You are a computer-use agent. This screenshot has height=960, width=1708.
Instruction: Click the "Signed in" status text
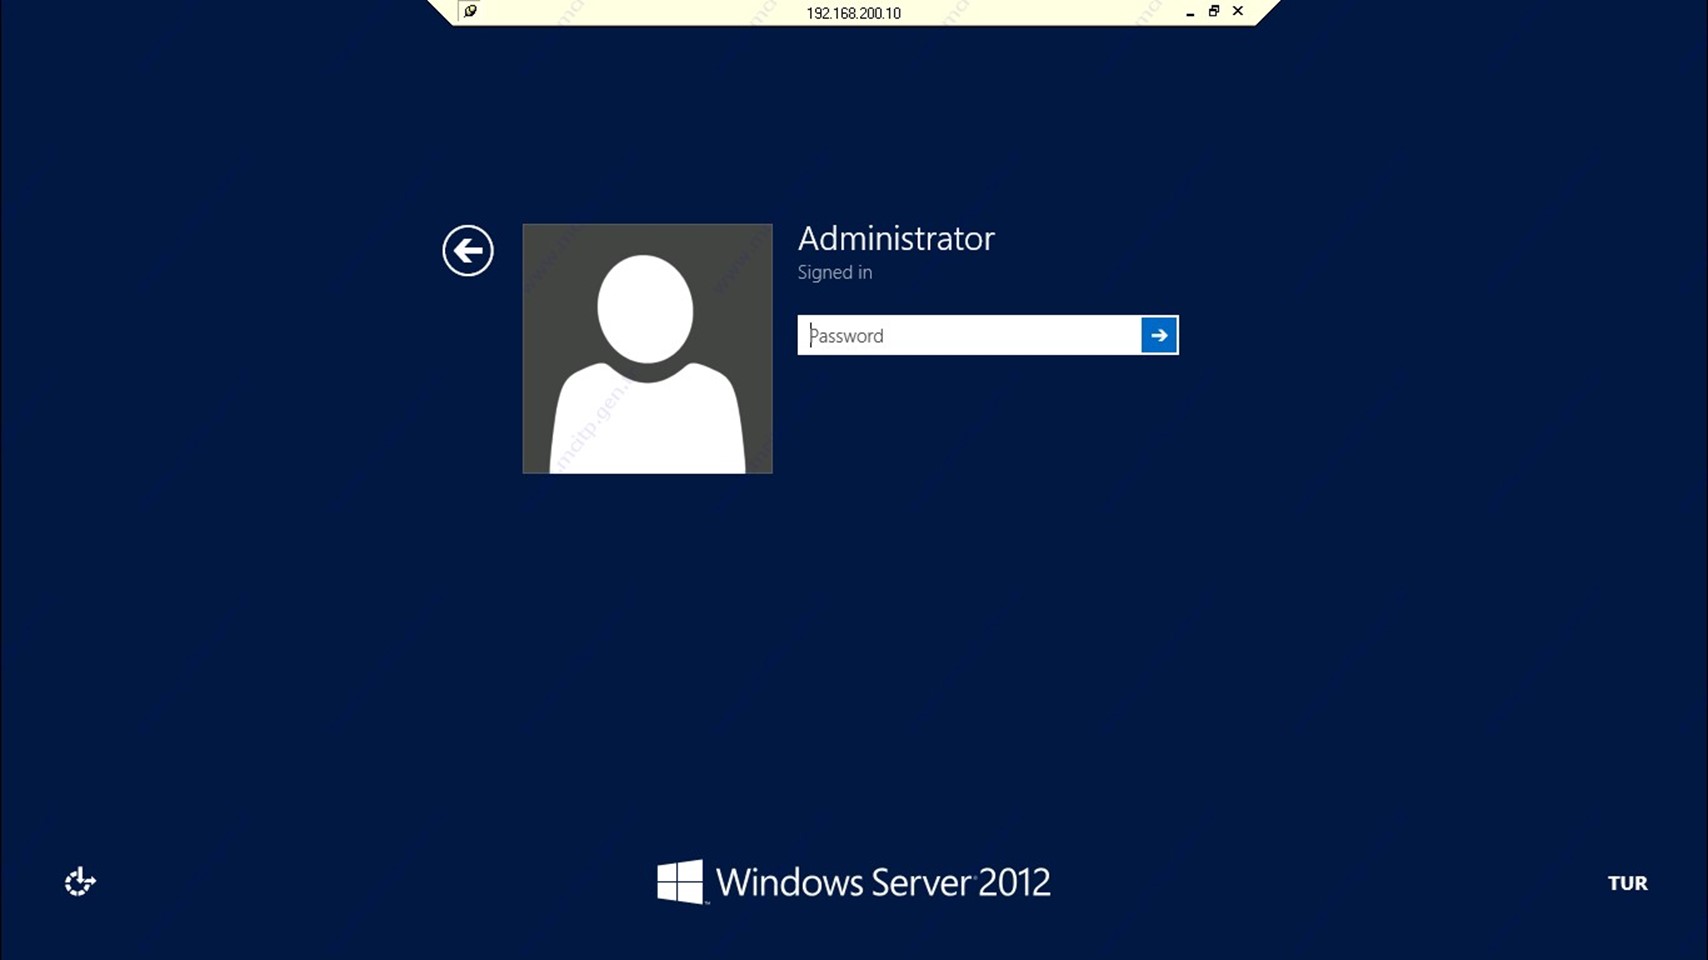click(x=834, y=272)
